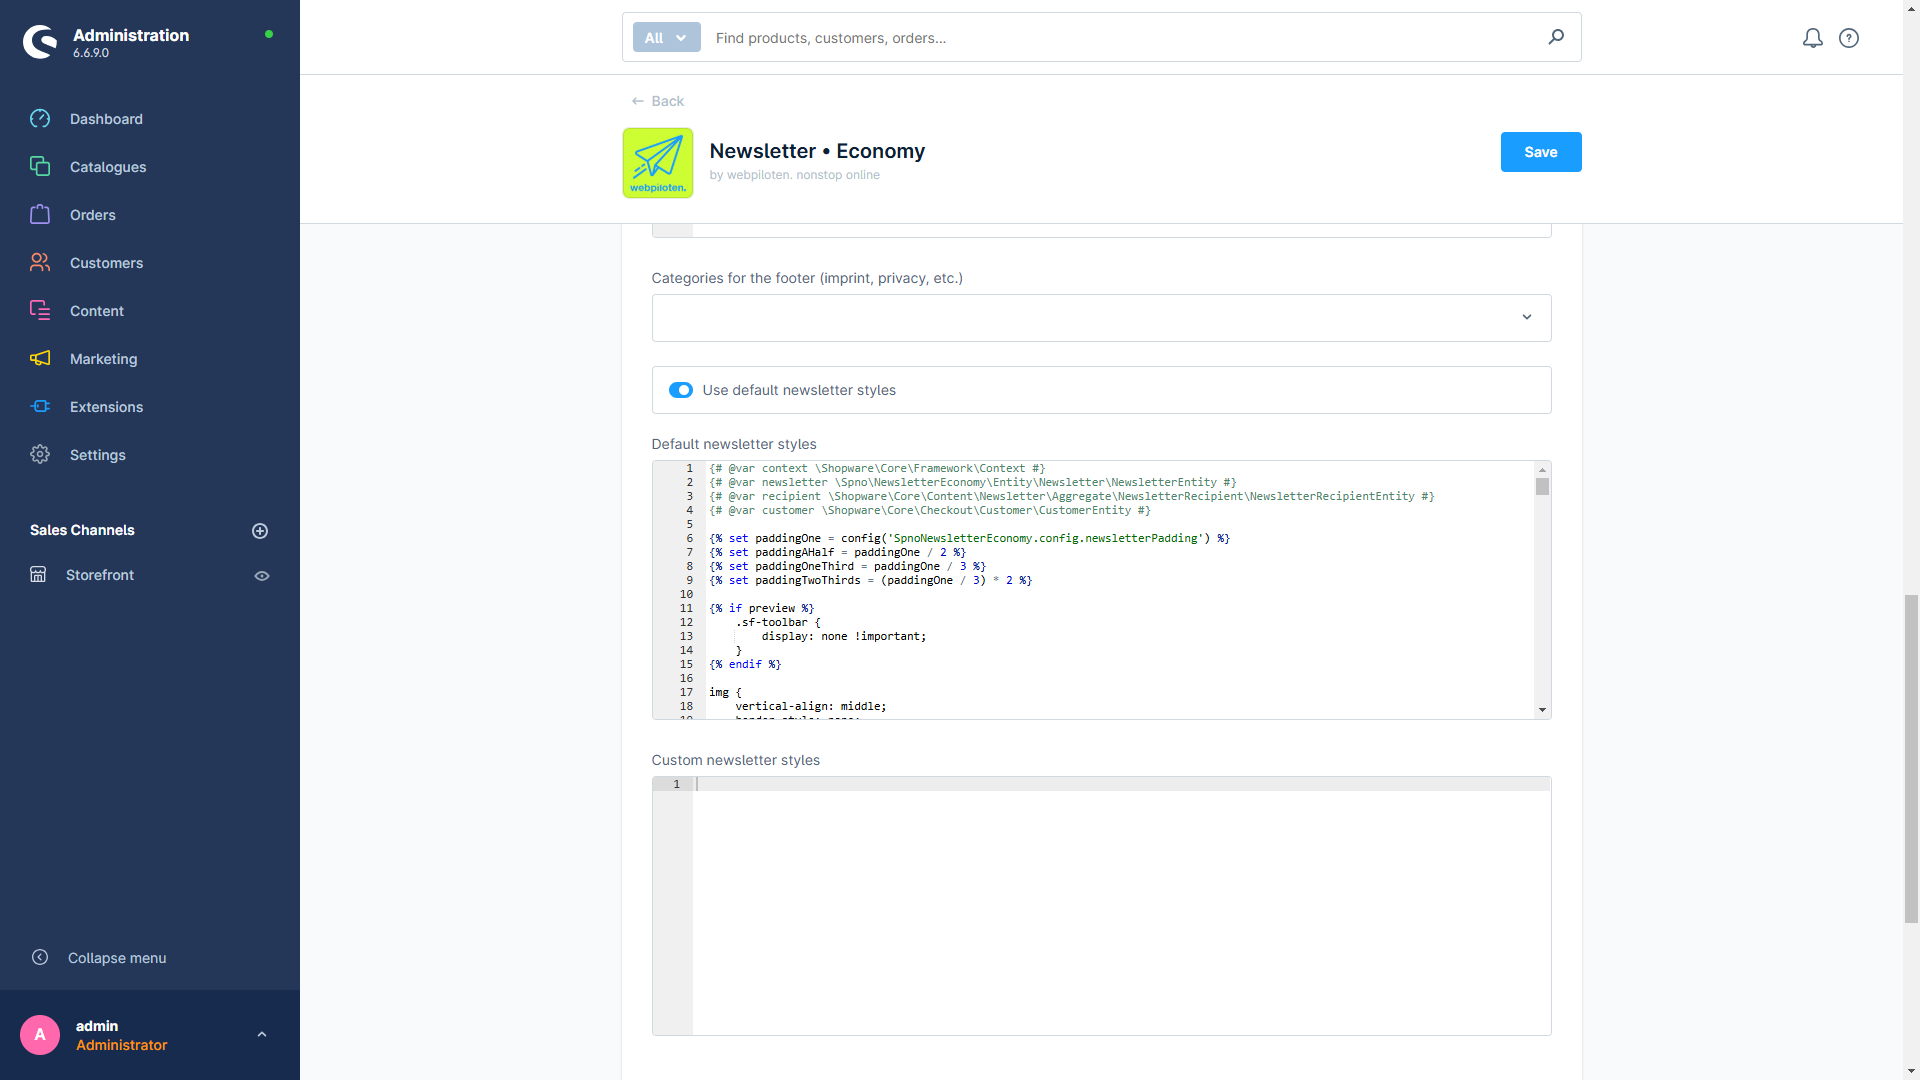
Task: Click the Orders sidebar icon
Action: tap(40, 214)
